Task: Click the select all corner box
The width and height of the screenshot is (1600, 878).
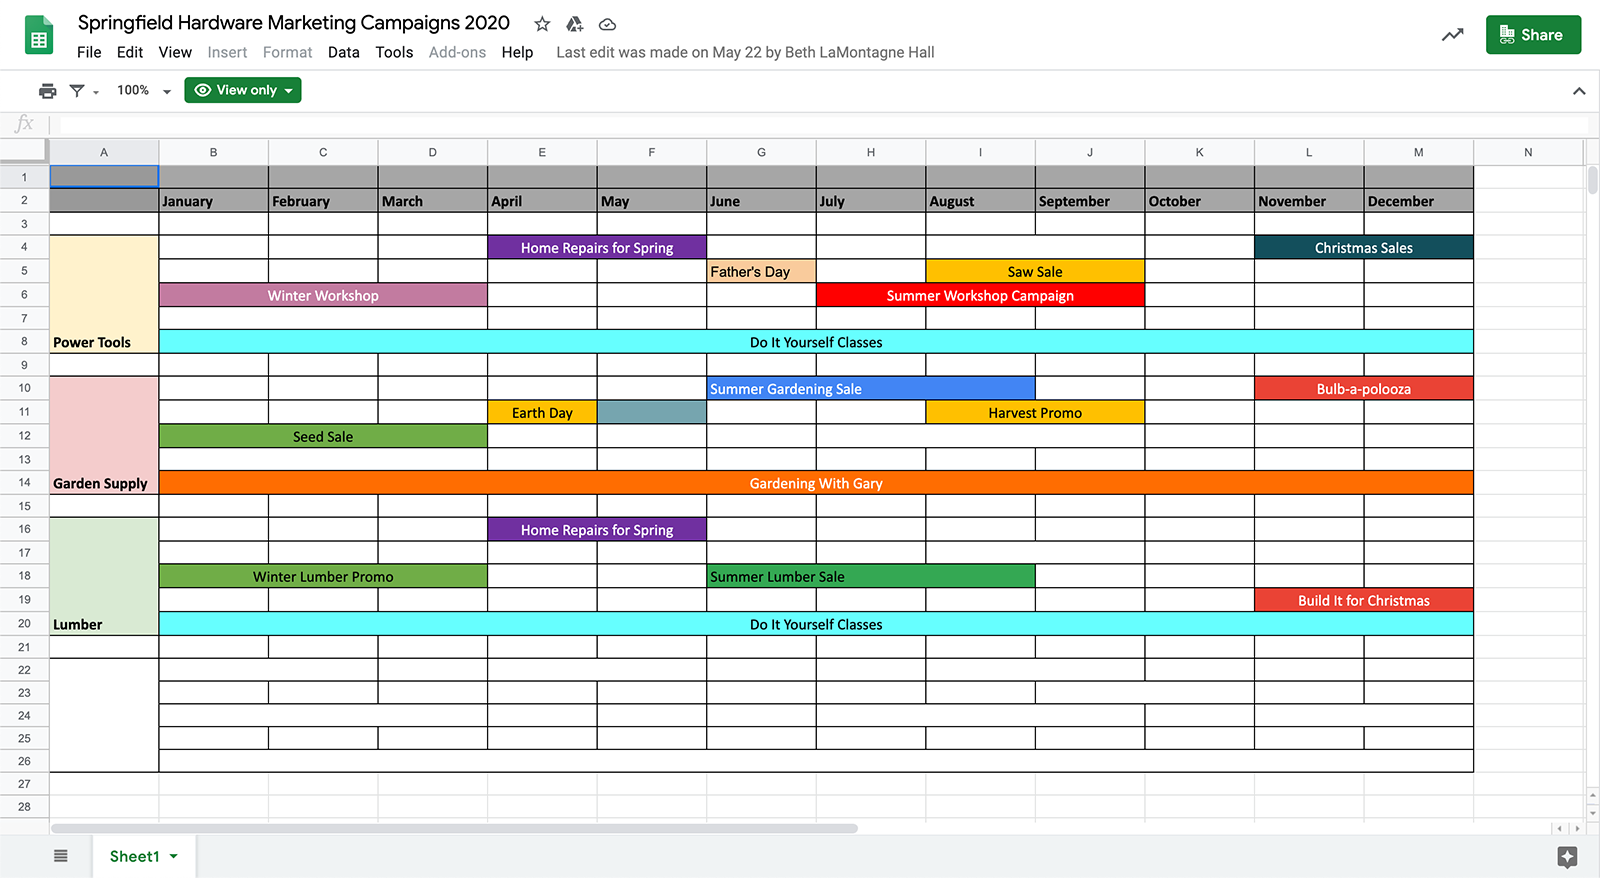Action: [24, 151]
